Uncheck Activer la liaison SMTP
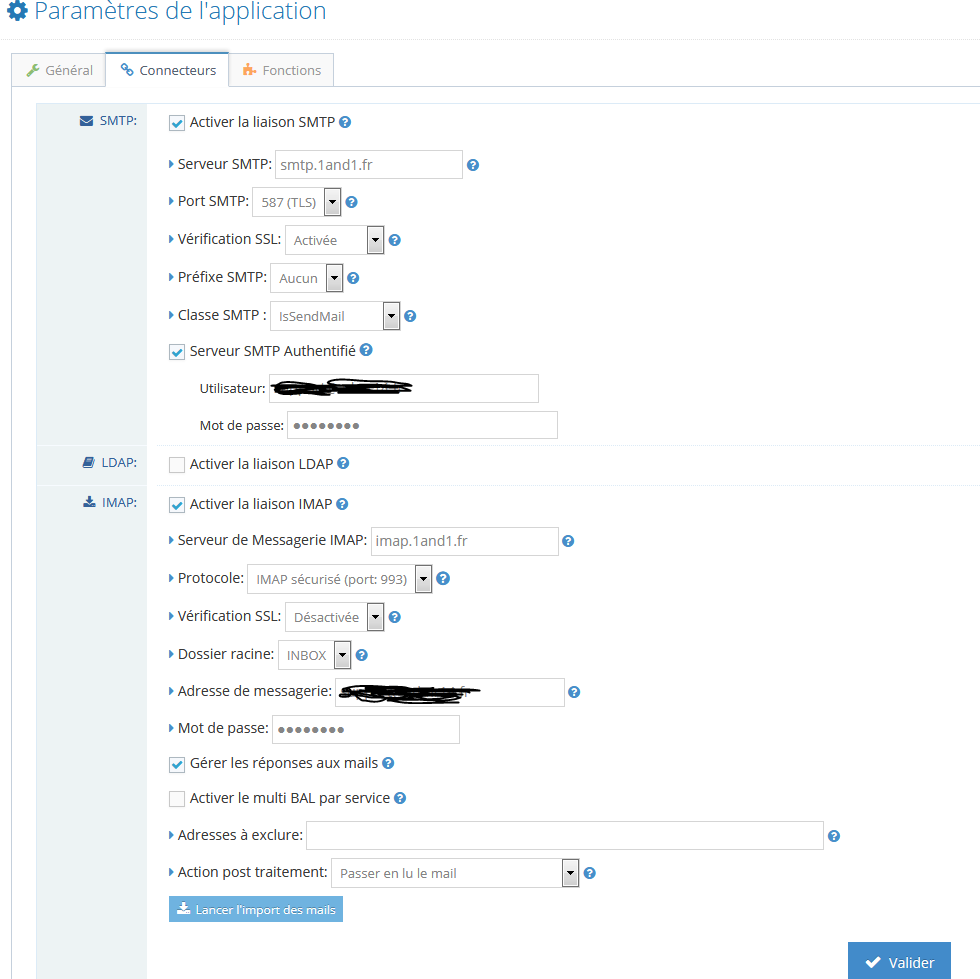This screenshot has height=979, width=980. click(177, 123)
